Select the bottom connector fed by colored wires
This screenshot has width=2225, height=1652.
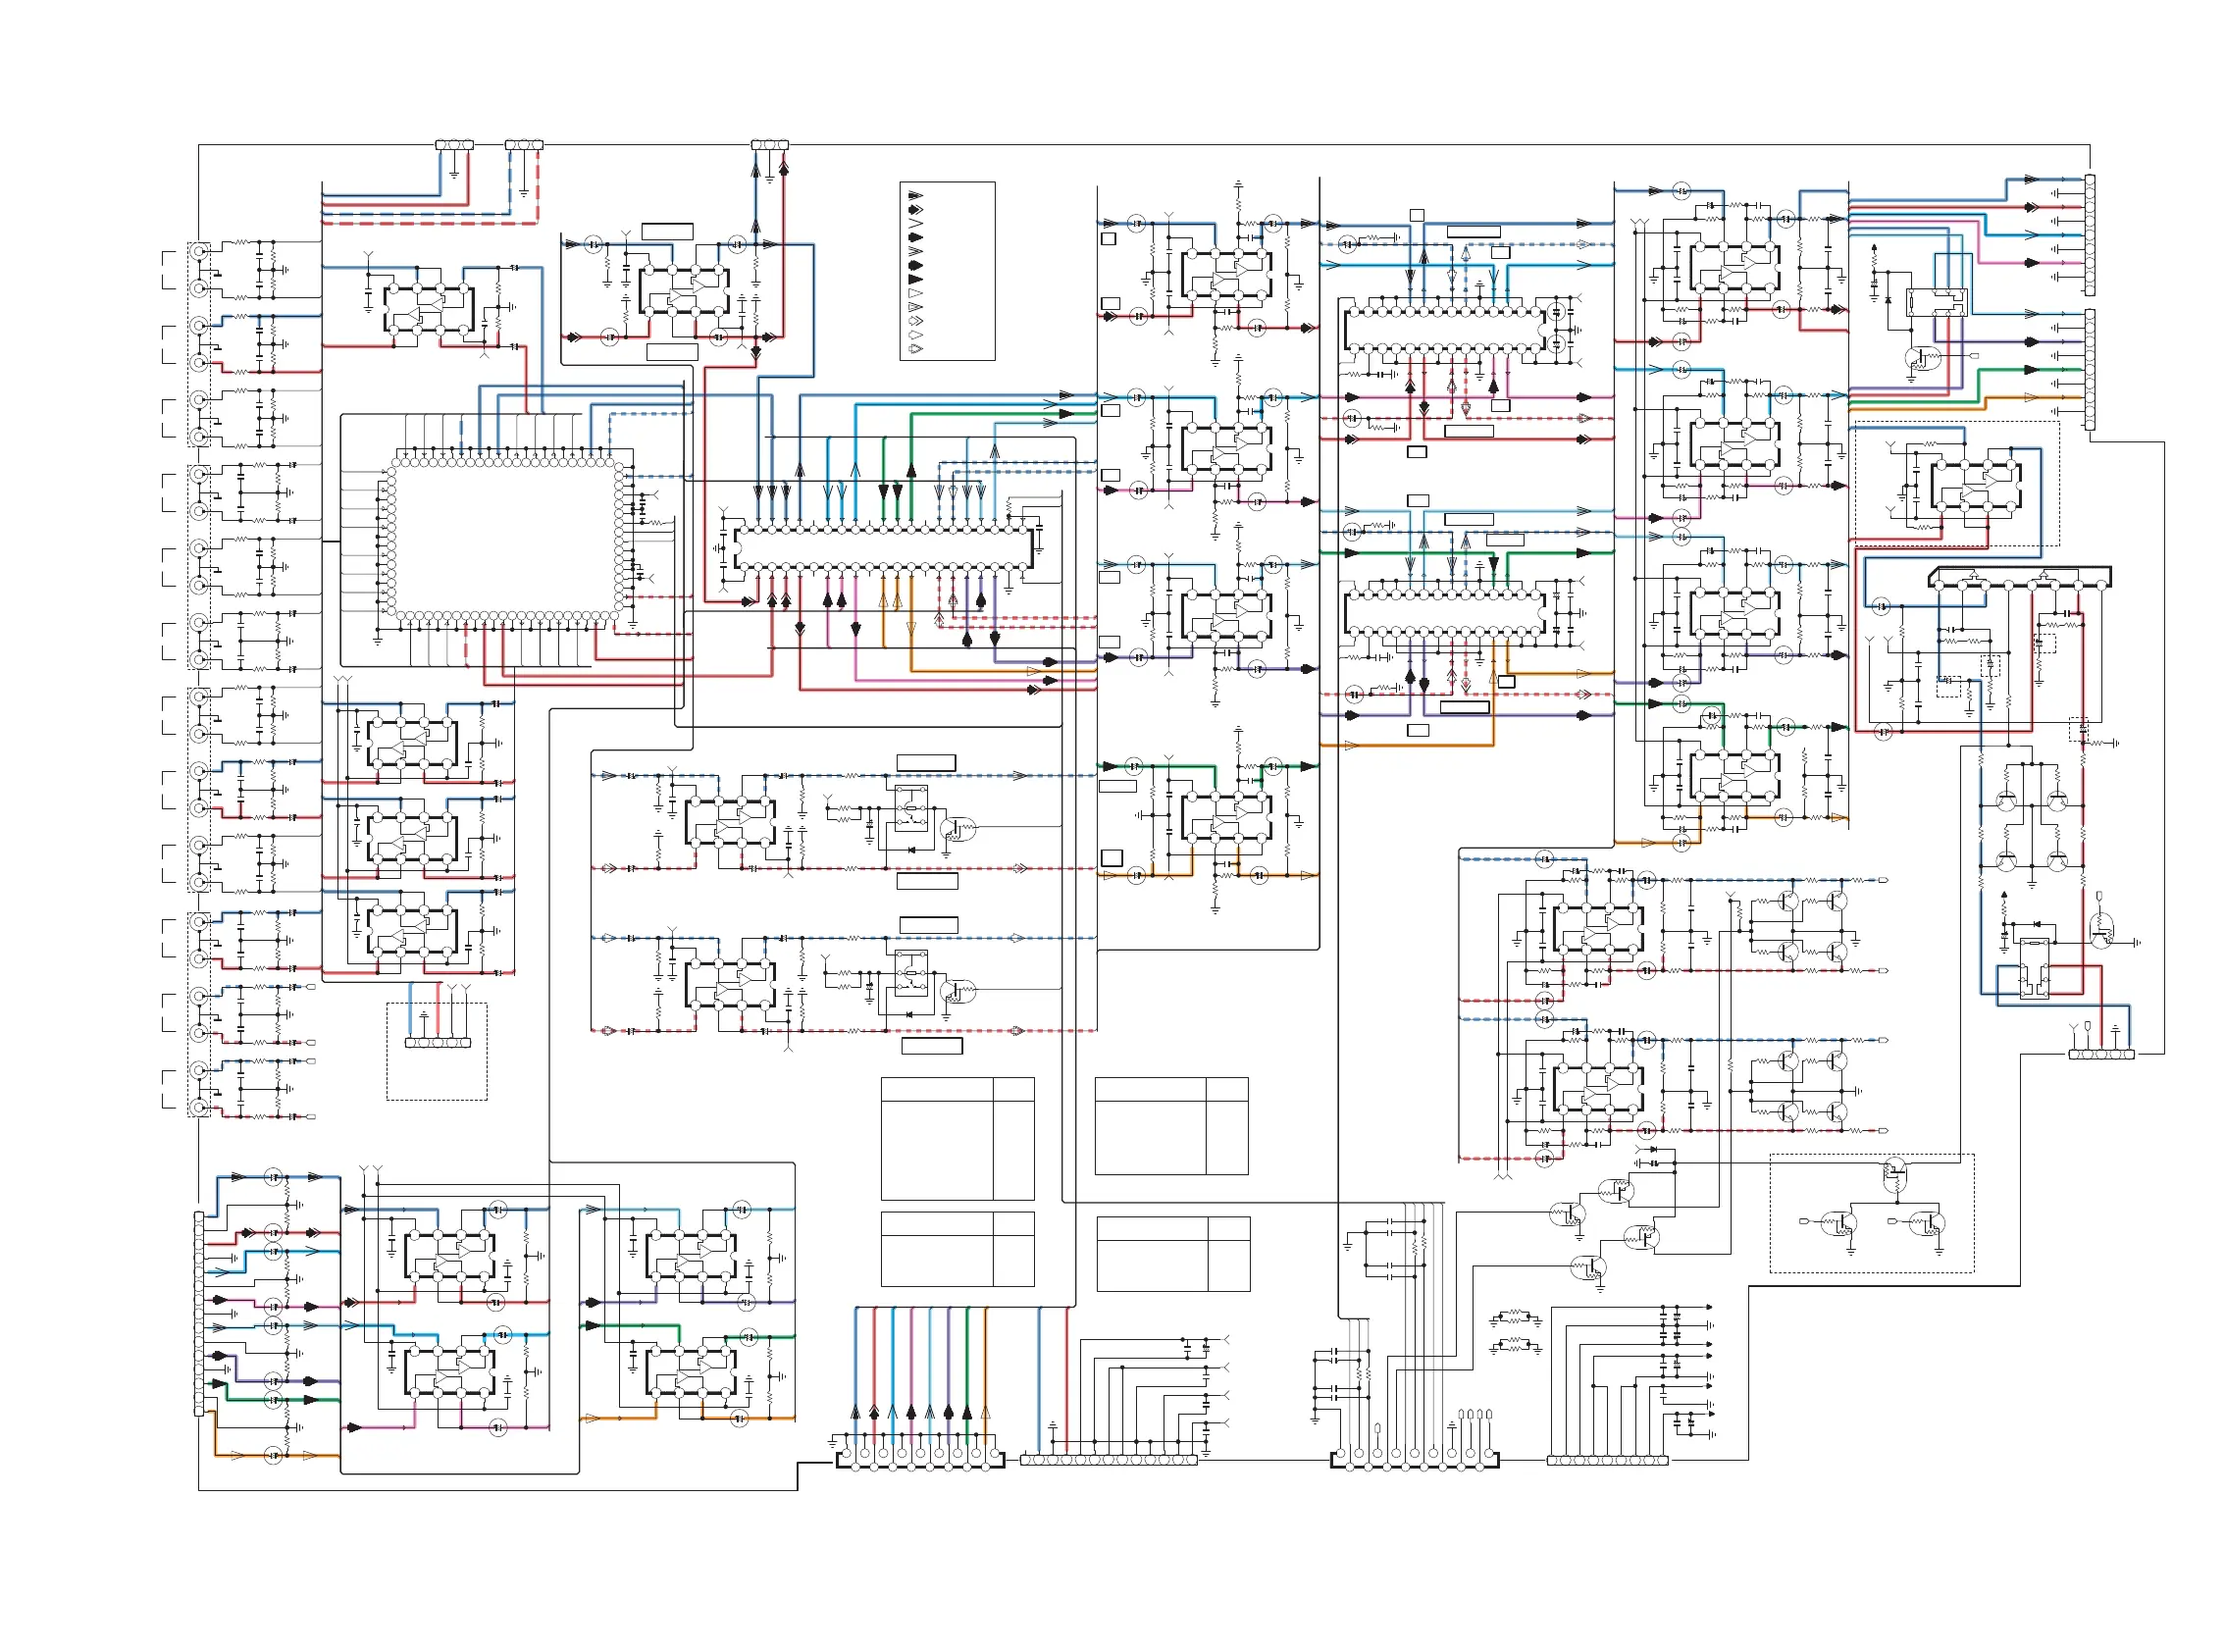point(919,1459)
